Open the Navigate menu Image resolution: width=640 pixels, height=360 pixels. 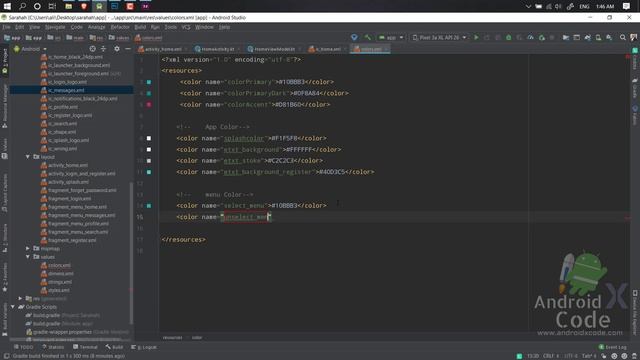tap(55, 27)
